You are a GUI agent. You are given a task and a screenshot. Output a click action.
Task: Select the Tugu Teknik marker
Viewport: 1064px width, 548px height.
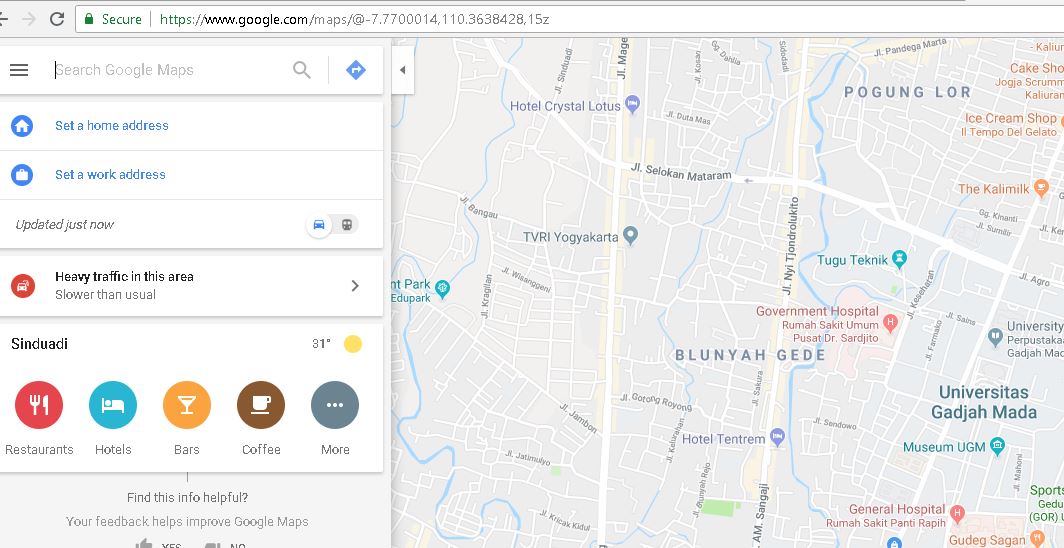pos(899,258)
